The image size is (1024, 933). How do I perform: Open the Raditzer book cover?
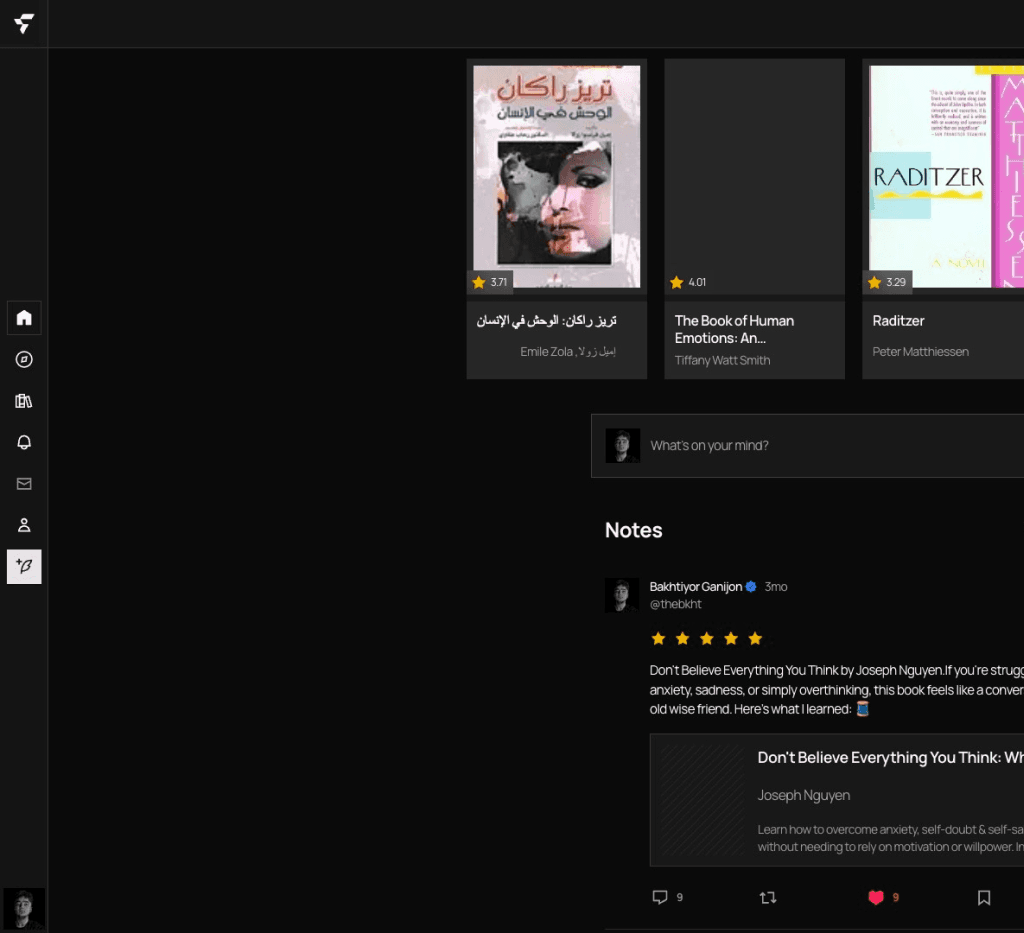pyautogui.click(x=946, y=176)
